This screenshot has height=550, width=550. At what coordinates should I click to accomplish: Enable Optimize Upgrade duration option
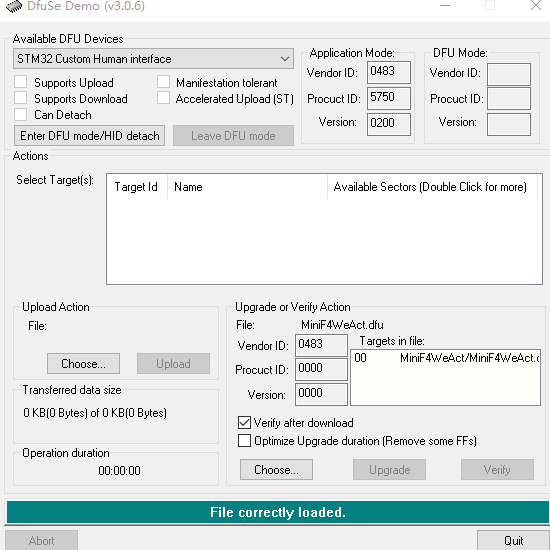(x=244, y=441)
